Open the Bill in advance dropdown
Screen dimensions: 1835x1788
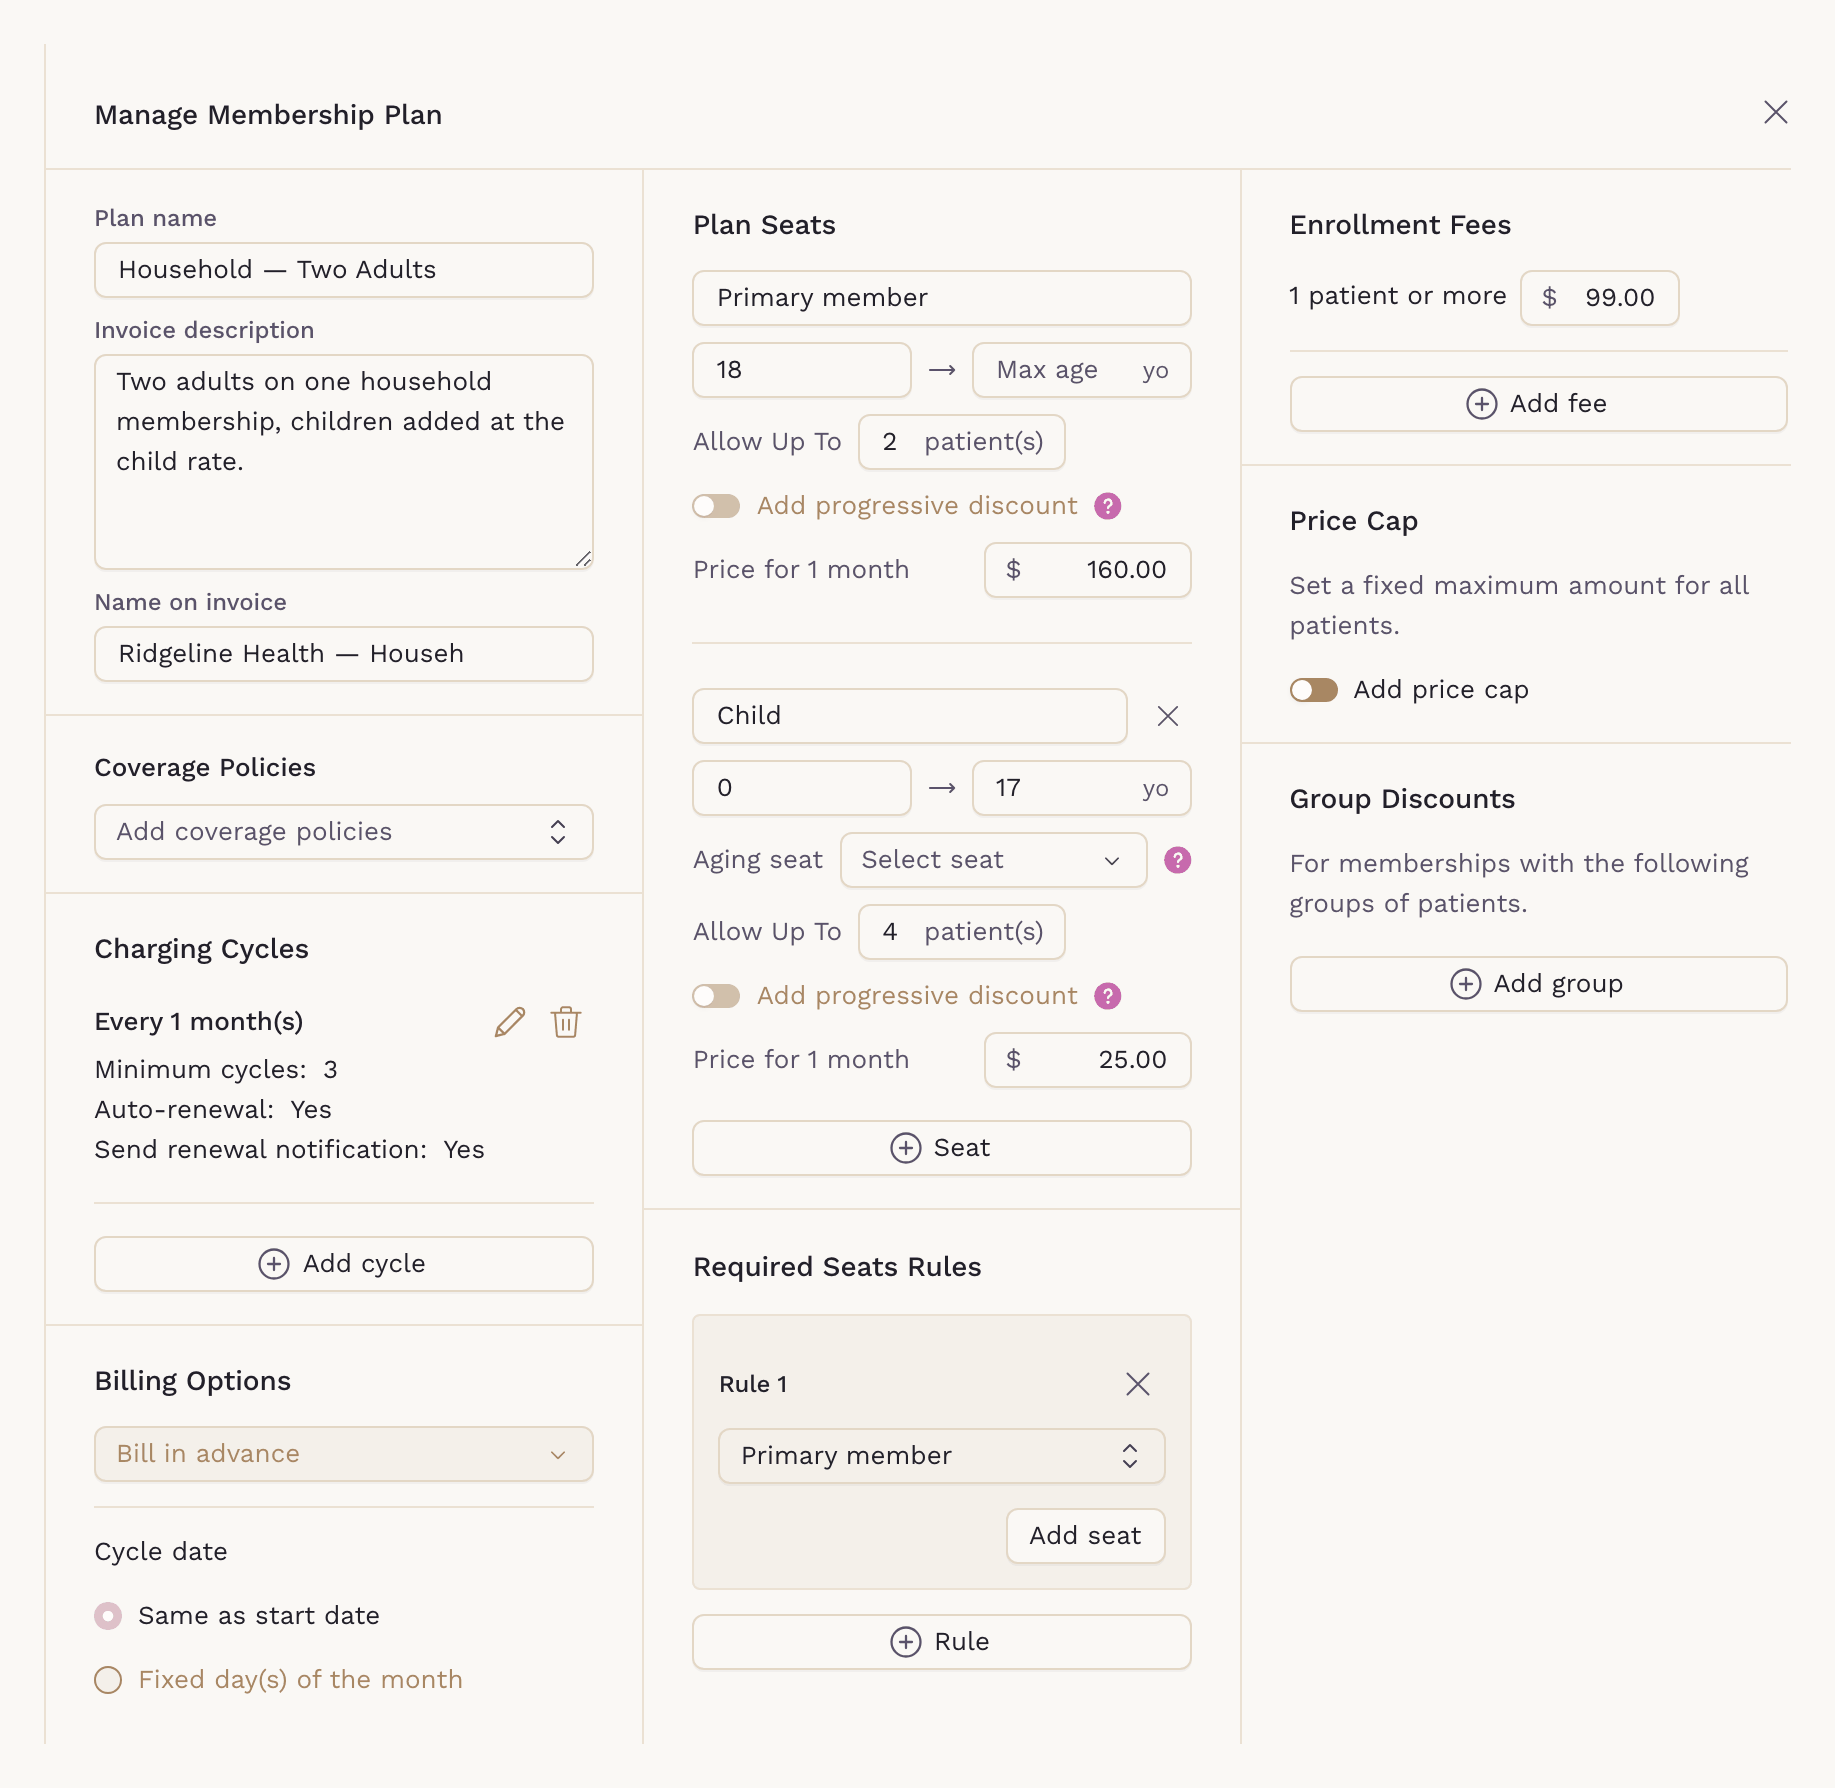[x=344, y=1454]
